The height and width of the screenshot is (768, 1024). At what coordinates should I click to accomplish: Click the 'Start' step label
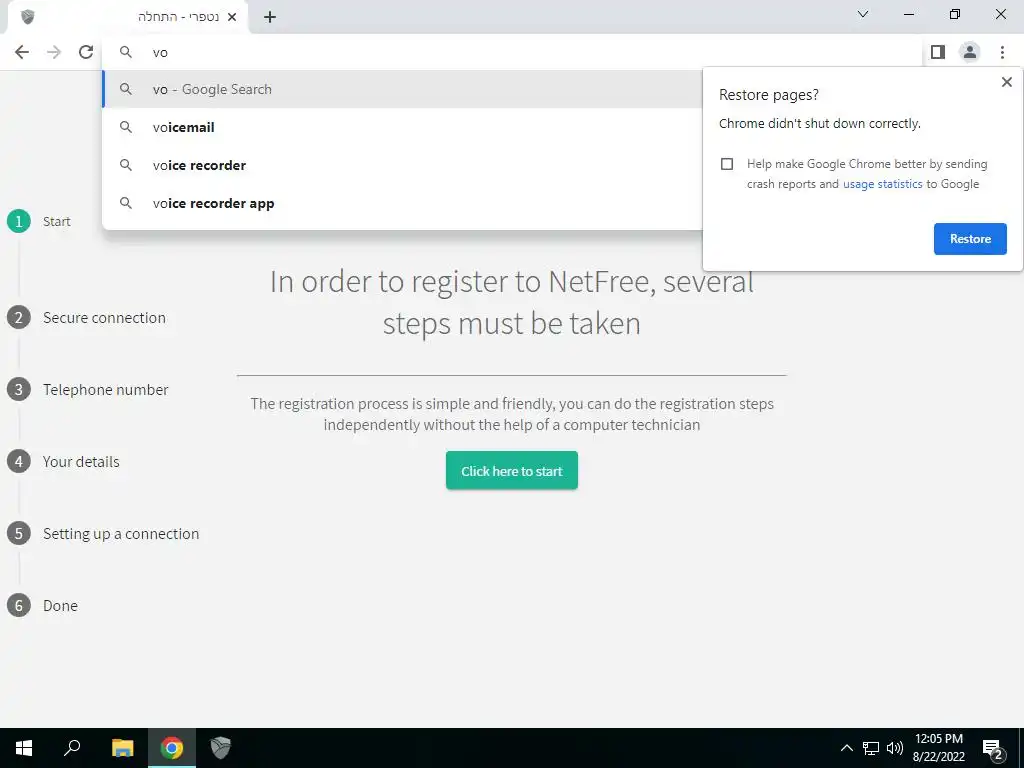pos(57,221)
